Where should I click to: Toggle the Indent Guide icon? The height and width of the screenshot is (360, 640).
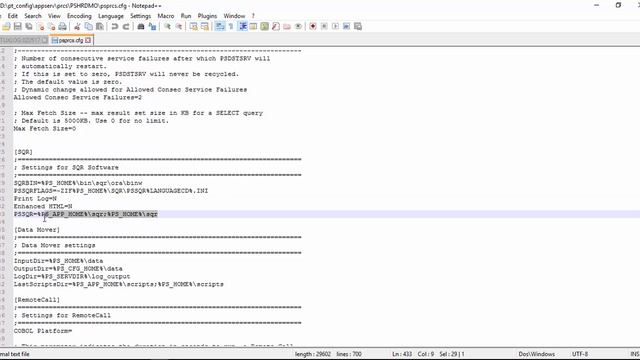243,27
